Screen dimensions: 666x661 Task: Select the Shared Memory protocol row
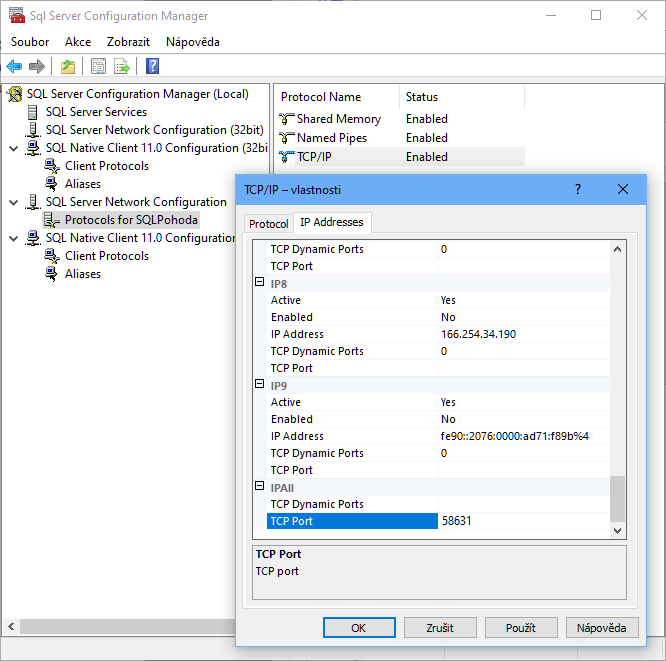click(x=401, y=119)
